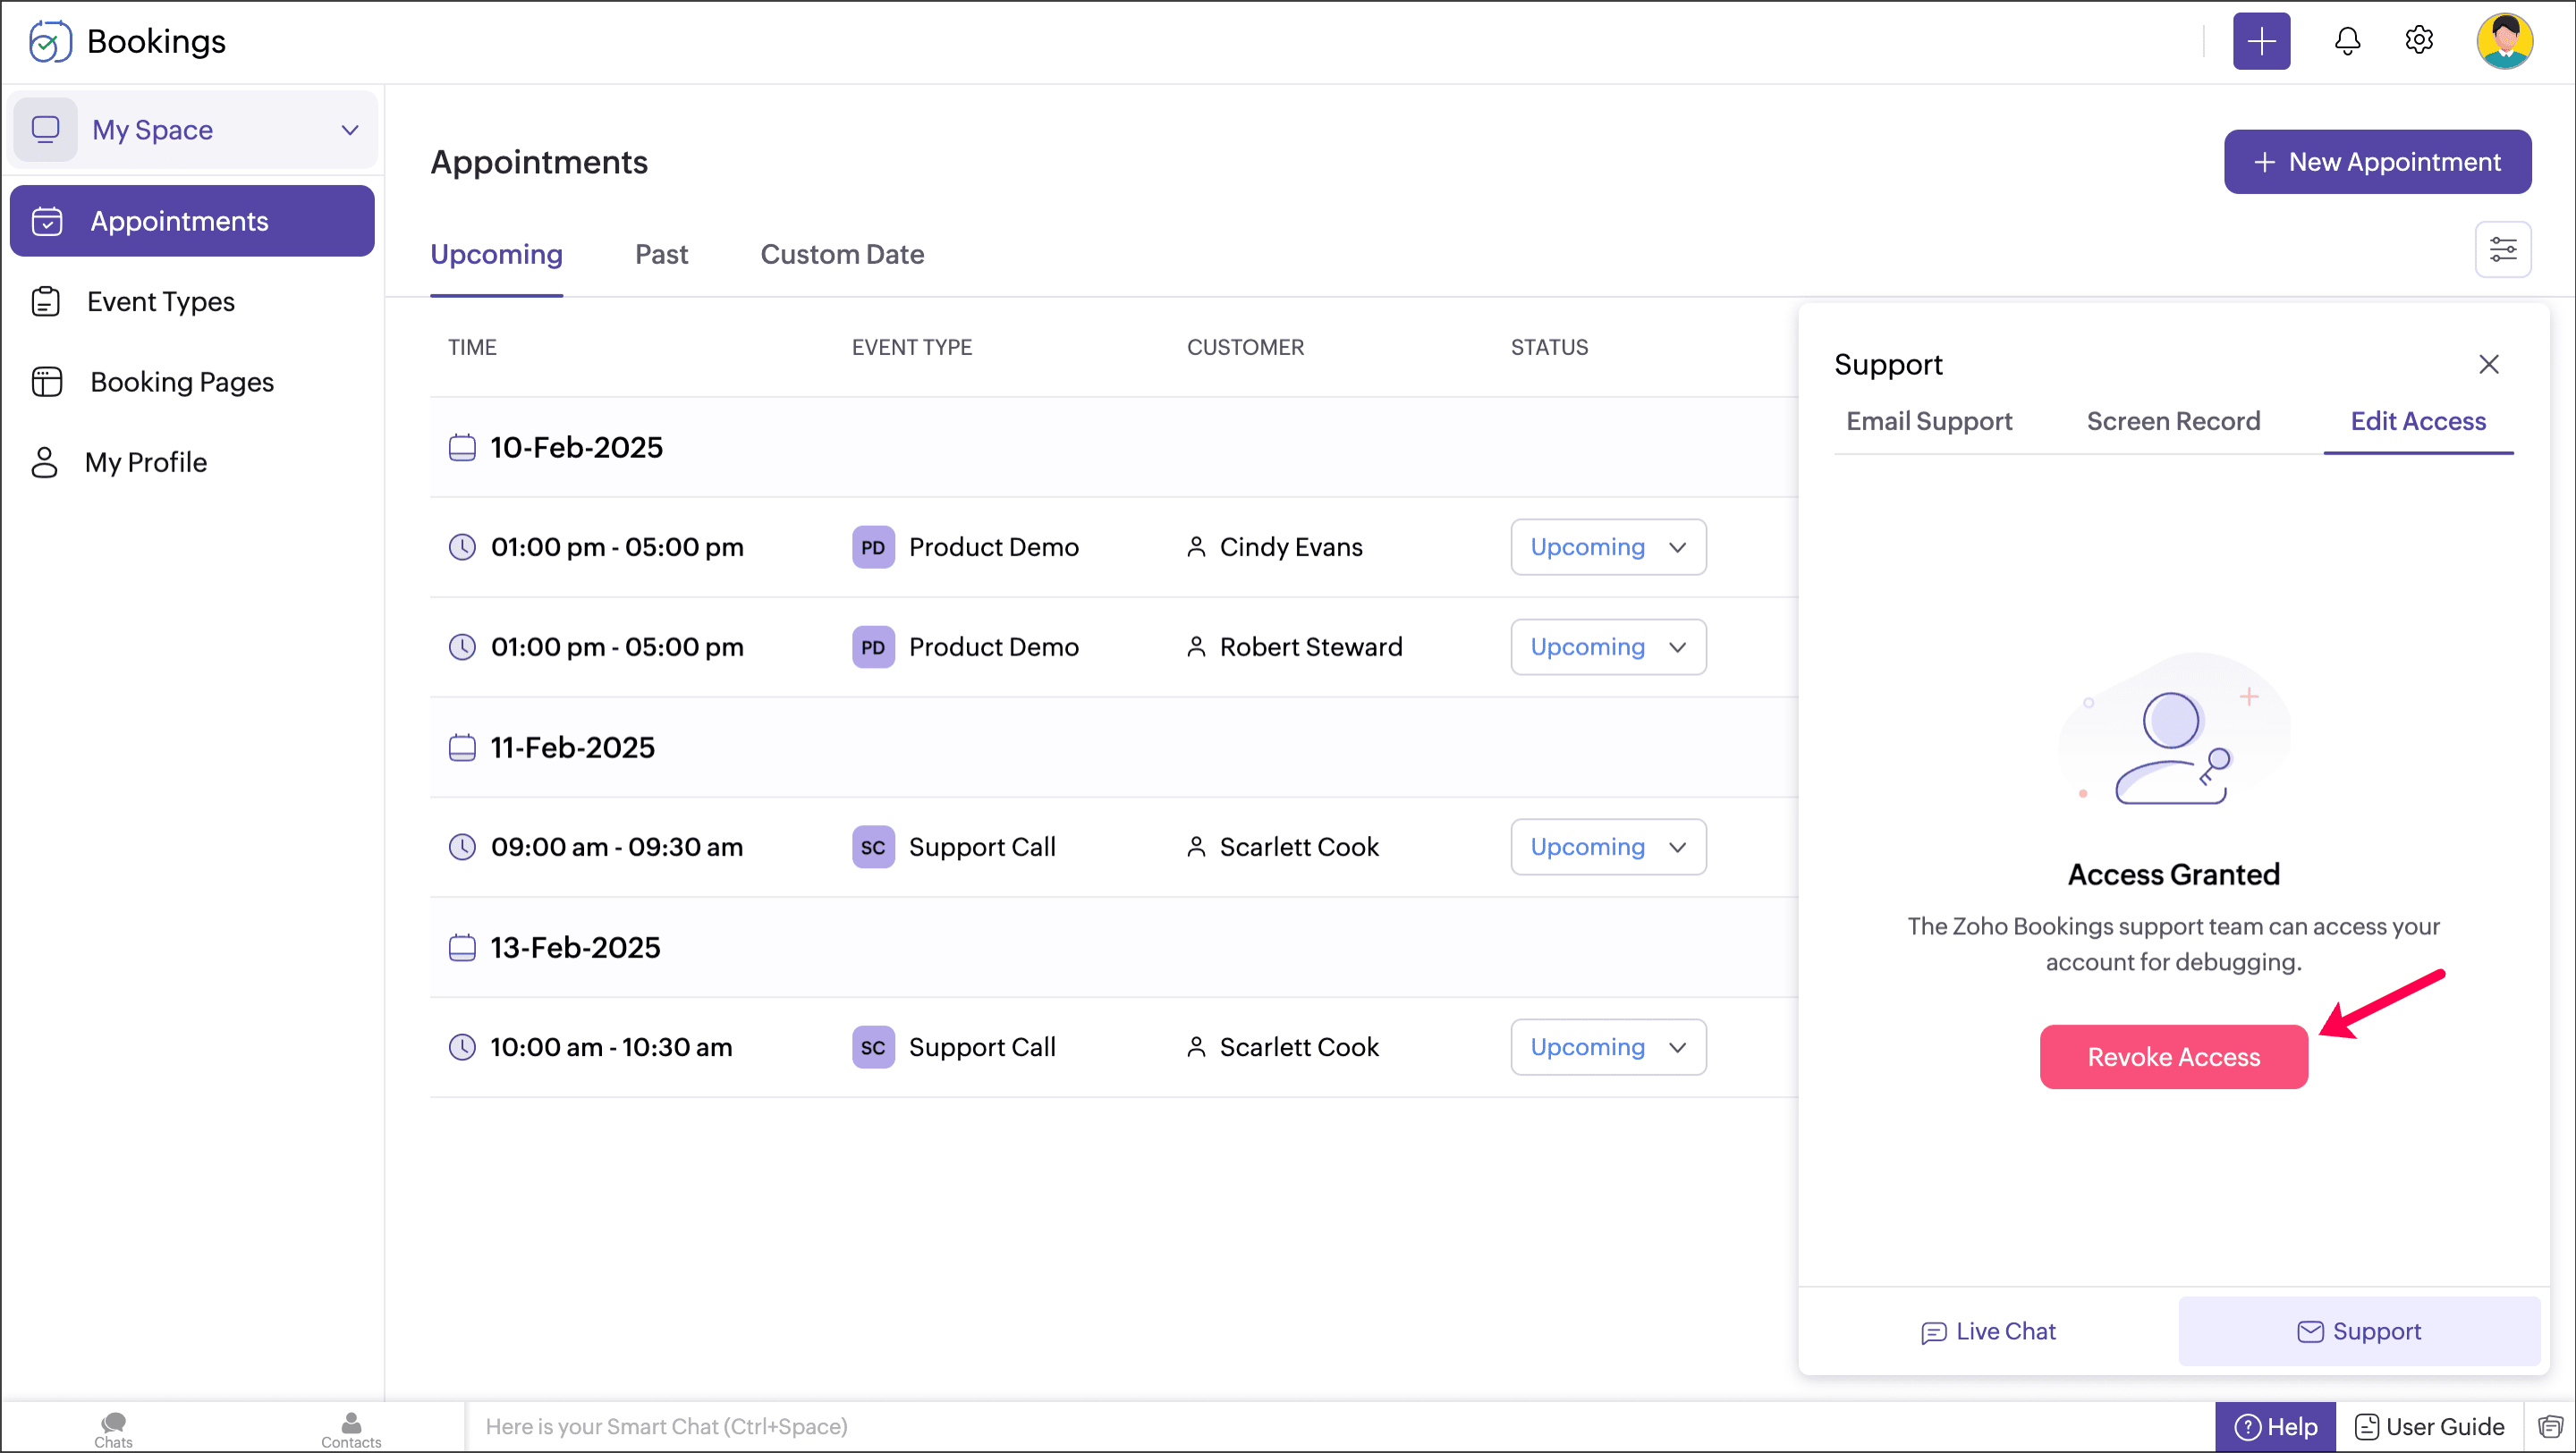Click the bottom-right chat windows icon
This screenshot has height=1453, width=2576.
(x=2550, y=1426)
